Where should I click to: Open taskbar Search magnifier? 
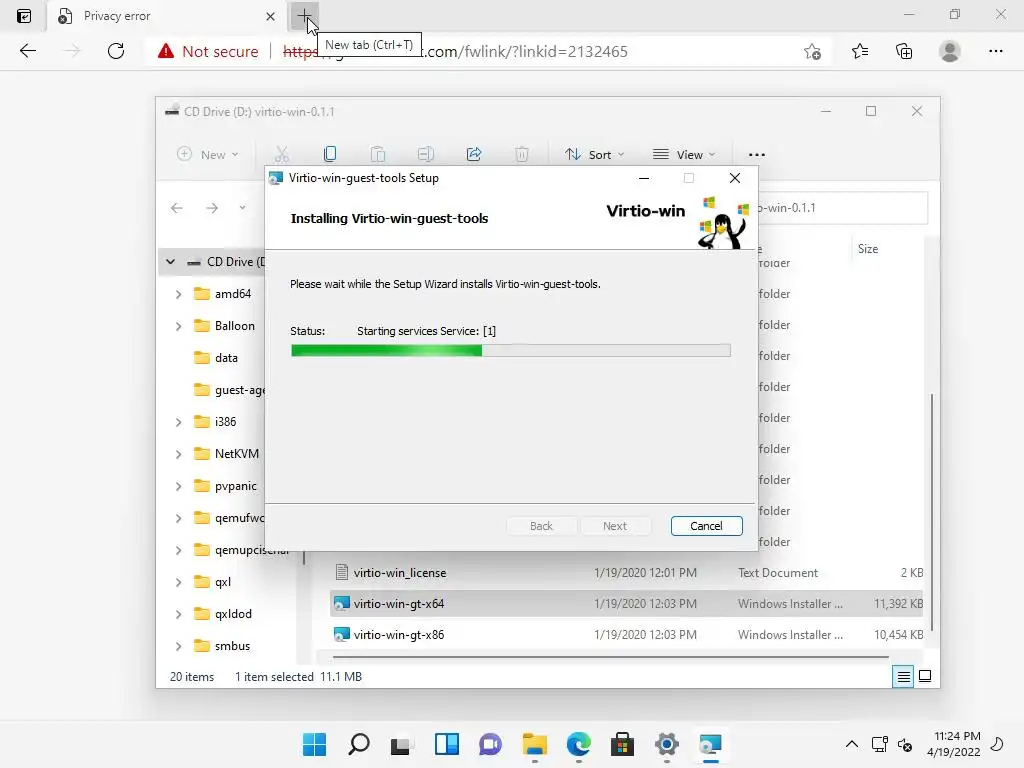coord(359,744)
